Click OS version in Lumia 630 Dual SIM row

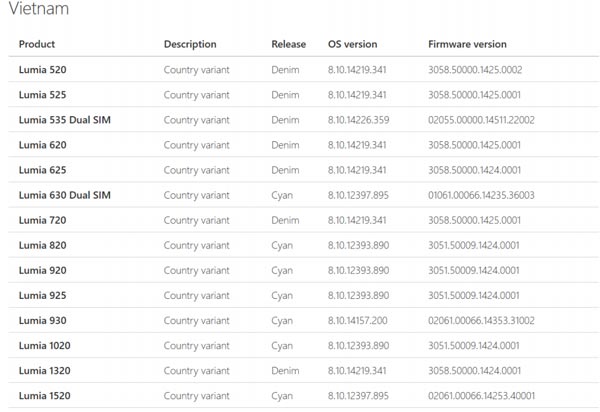click(x=358, y=195)
